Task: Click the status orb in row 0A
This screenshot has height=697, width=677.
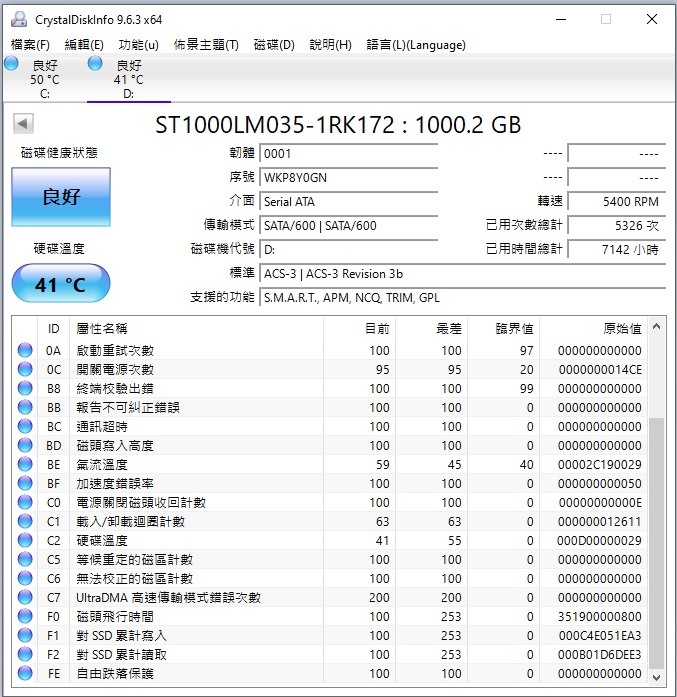Action: (25, 350)
